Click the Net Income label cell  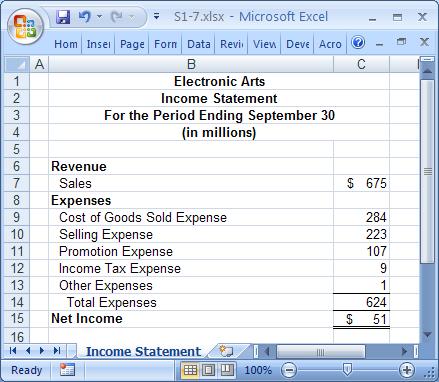(191, 319)
